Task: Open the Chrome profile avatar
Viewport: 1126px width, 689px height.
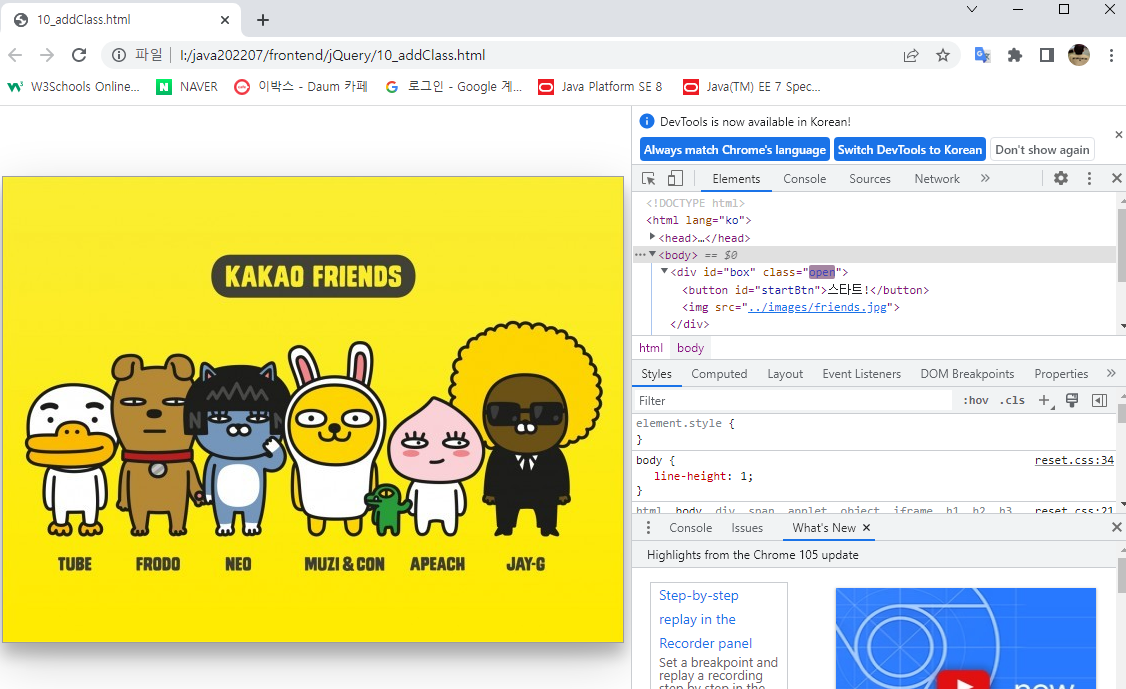Action: (x=1079, y=55)
